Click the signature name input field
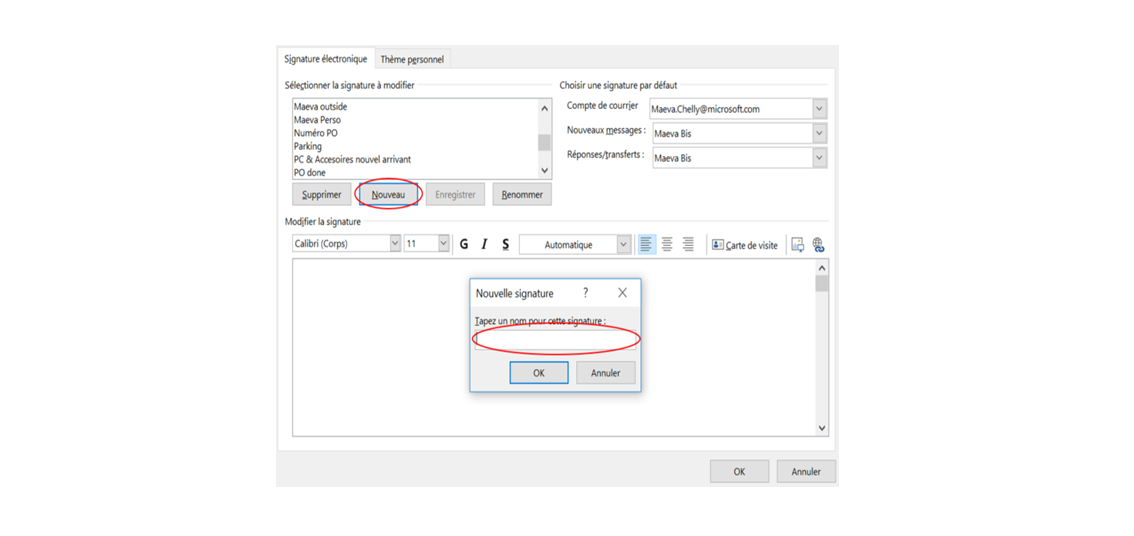This screenshot has height=536, width=1134. coord(555,340)
